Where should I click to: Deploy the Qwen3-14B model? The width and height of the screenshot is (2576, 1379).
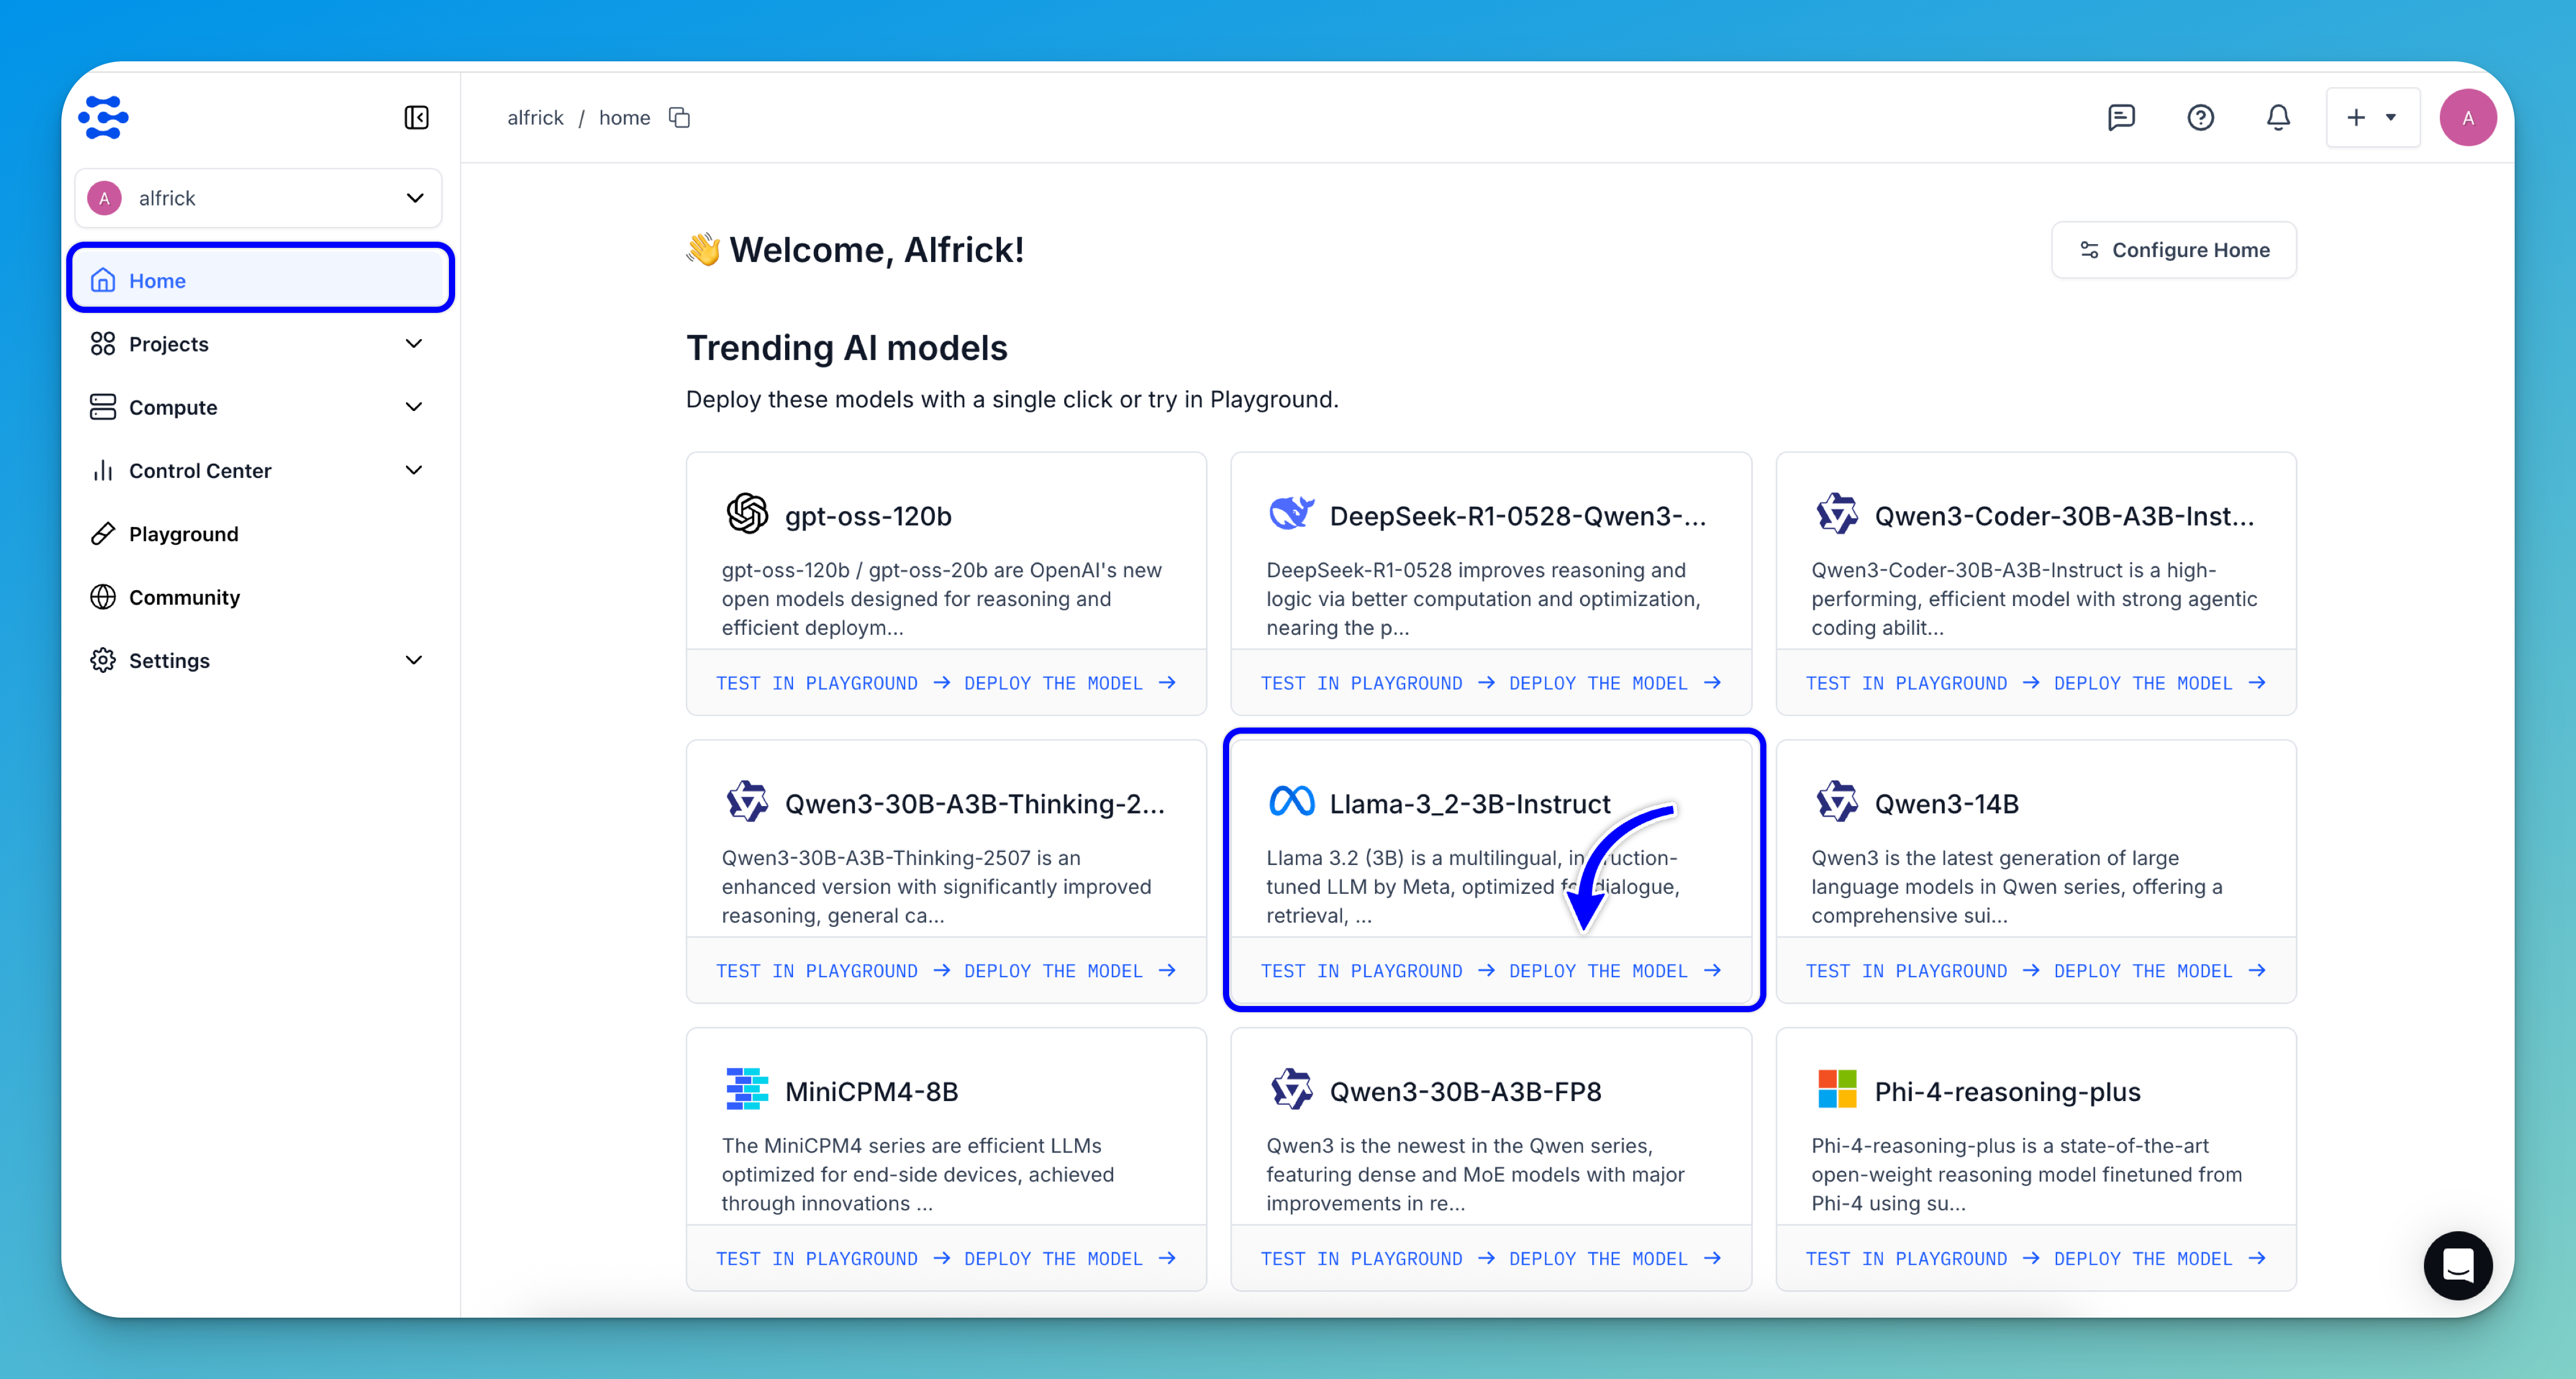[x=2160, y=971]
